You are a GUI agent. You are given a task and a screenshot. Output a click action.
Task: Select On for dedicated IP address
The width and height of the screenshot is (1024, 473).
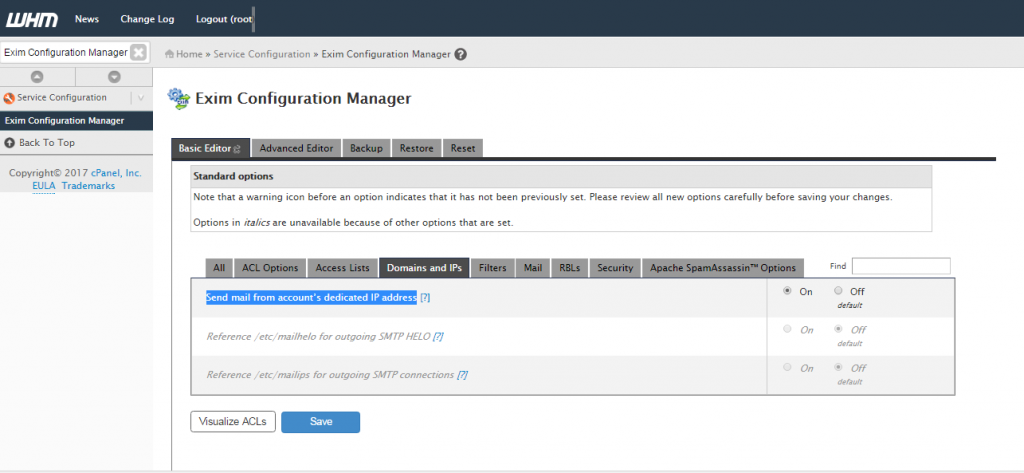787,291
